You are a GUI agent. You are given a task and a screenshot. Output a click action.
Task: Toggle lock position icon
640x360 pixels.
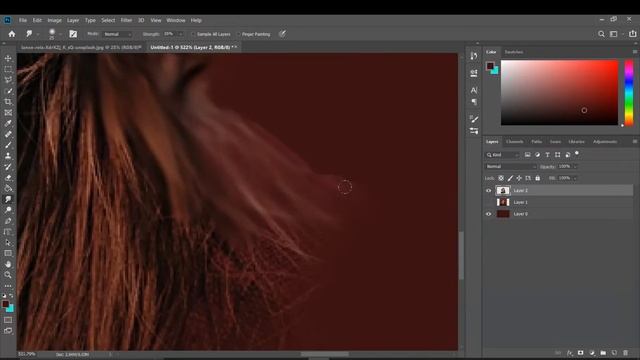(519, 178)
